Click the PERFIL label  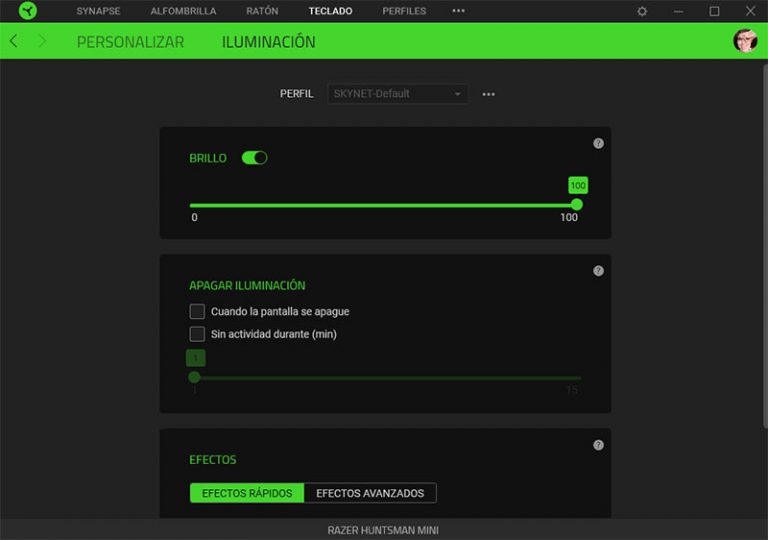coord(296,94)
